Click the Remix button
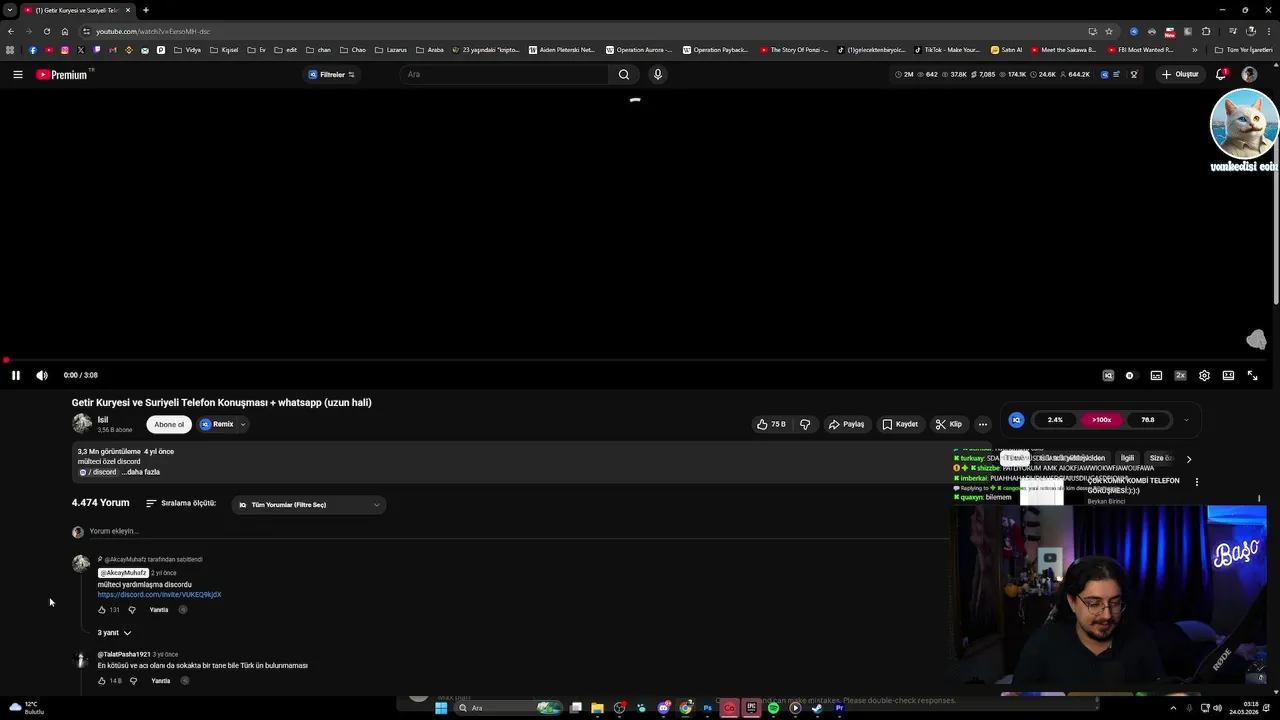 pos(217,424)
